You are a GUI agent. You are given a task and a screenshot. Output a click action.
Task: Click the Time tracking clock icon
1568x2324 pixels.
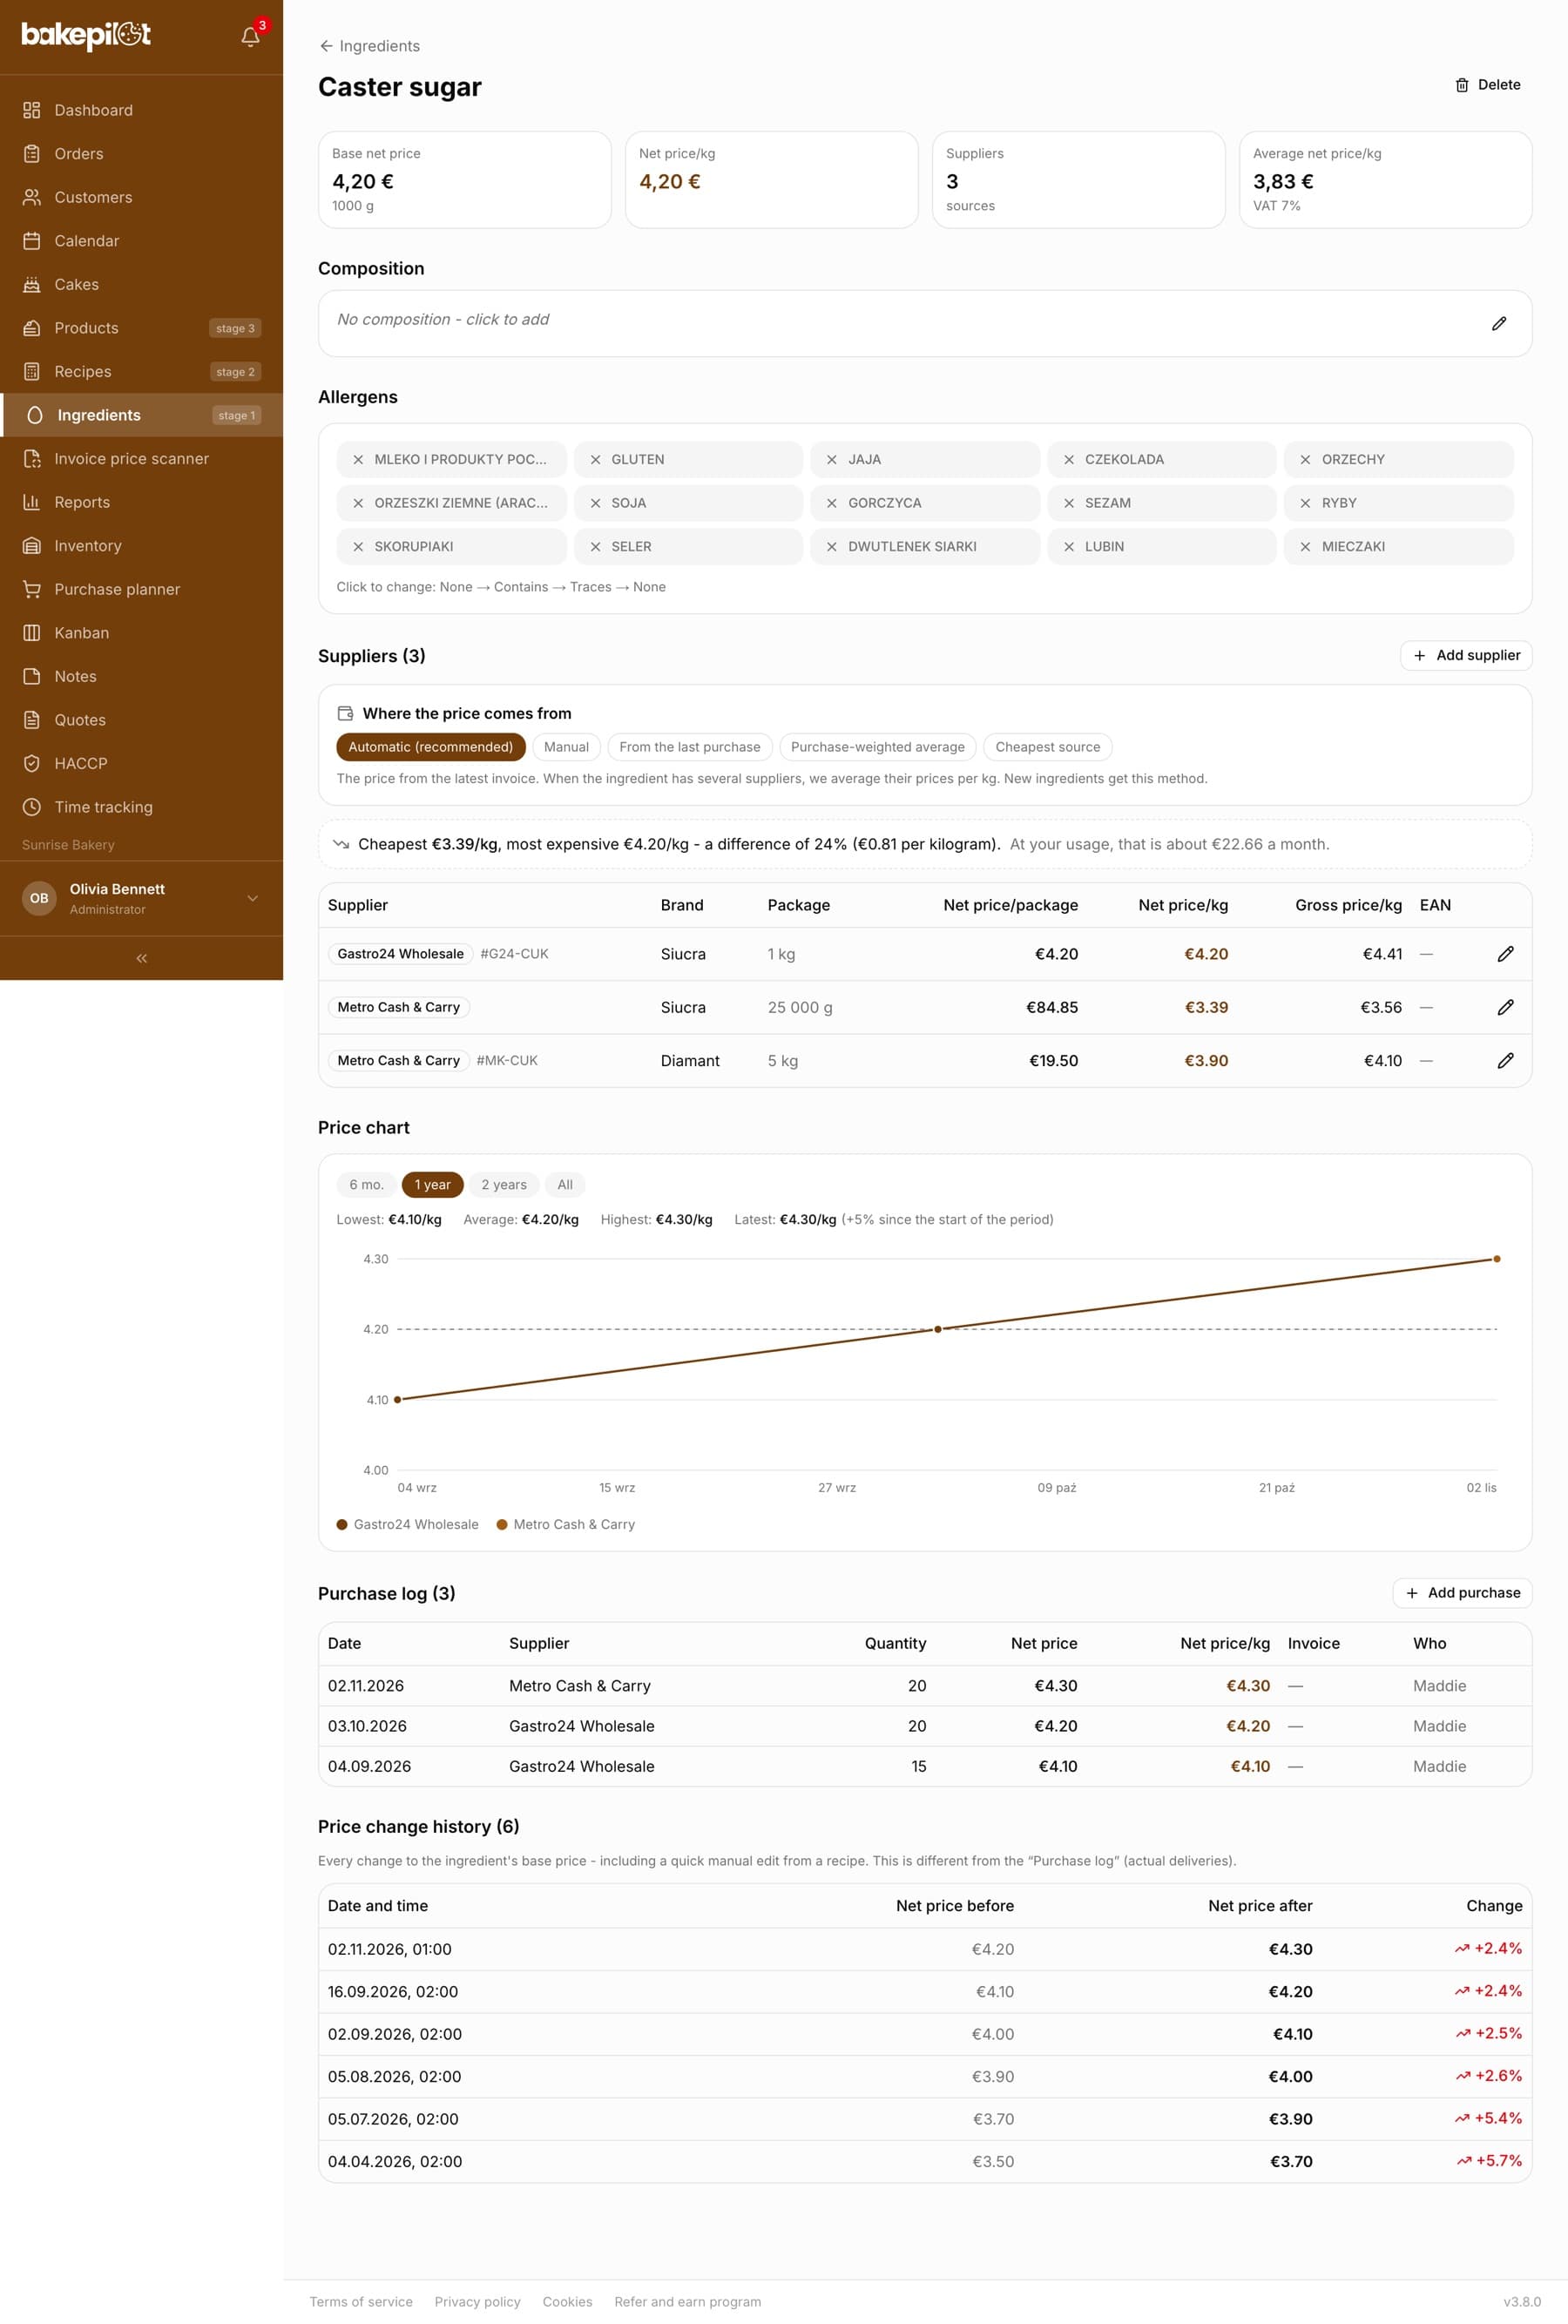pyautogui.click(x=32, y=807)
